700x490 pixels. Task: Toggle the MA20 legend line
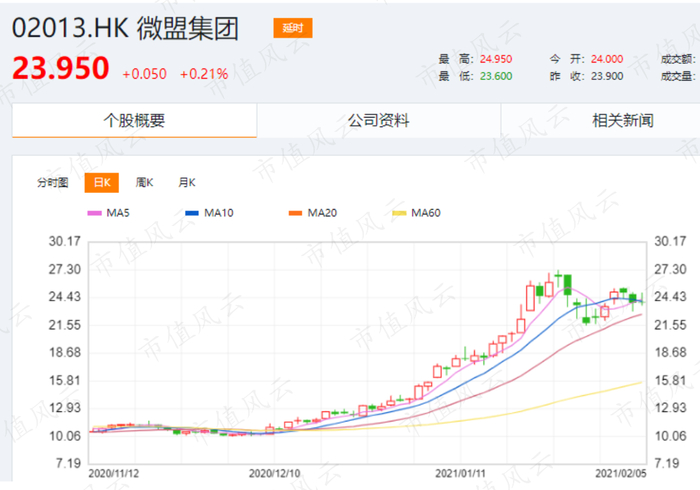(313, 213)
